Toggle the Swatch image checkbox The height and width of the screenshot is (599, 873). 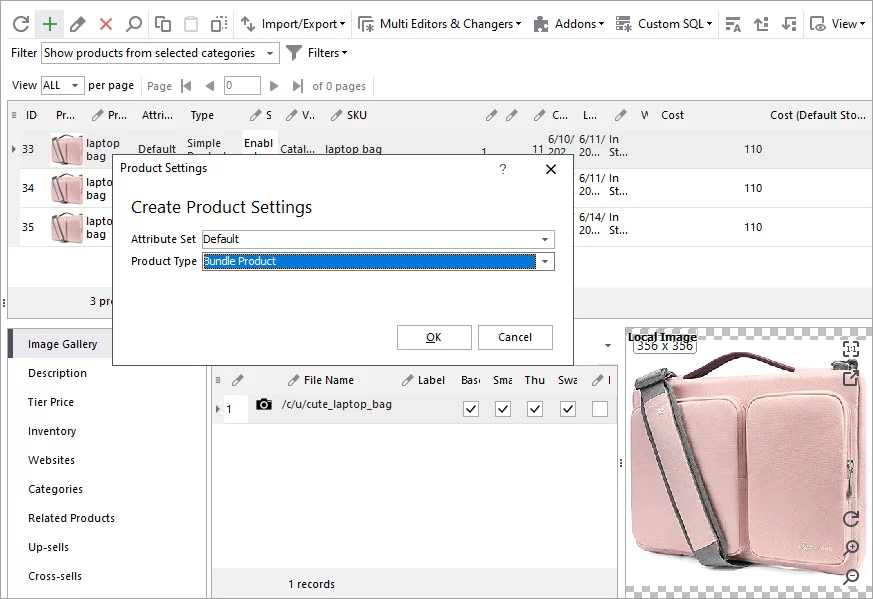567,409
